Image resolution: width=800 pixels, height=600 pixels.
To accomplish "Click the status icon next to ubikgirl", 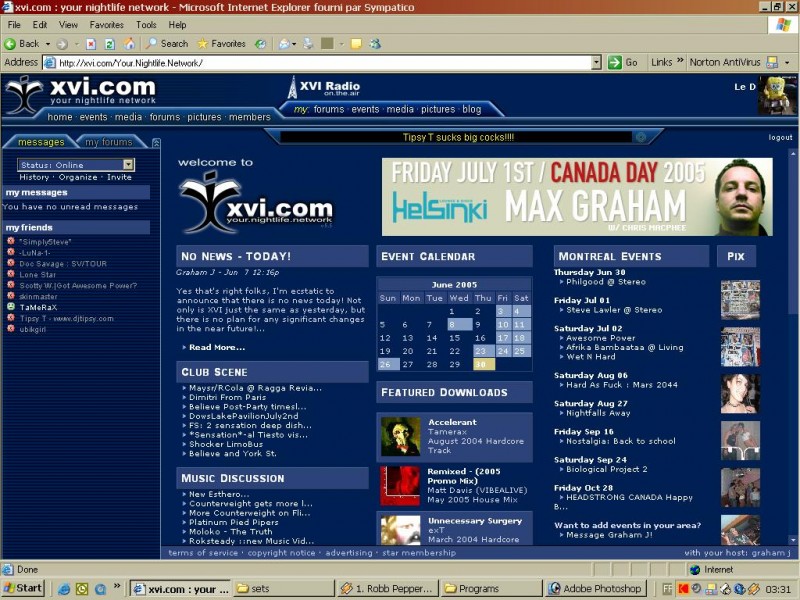I will coord(11,329).
